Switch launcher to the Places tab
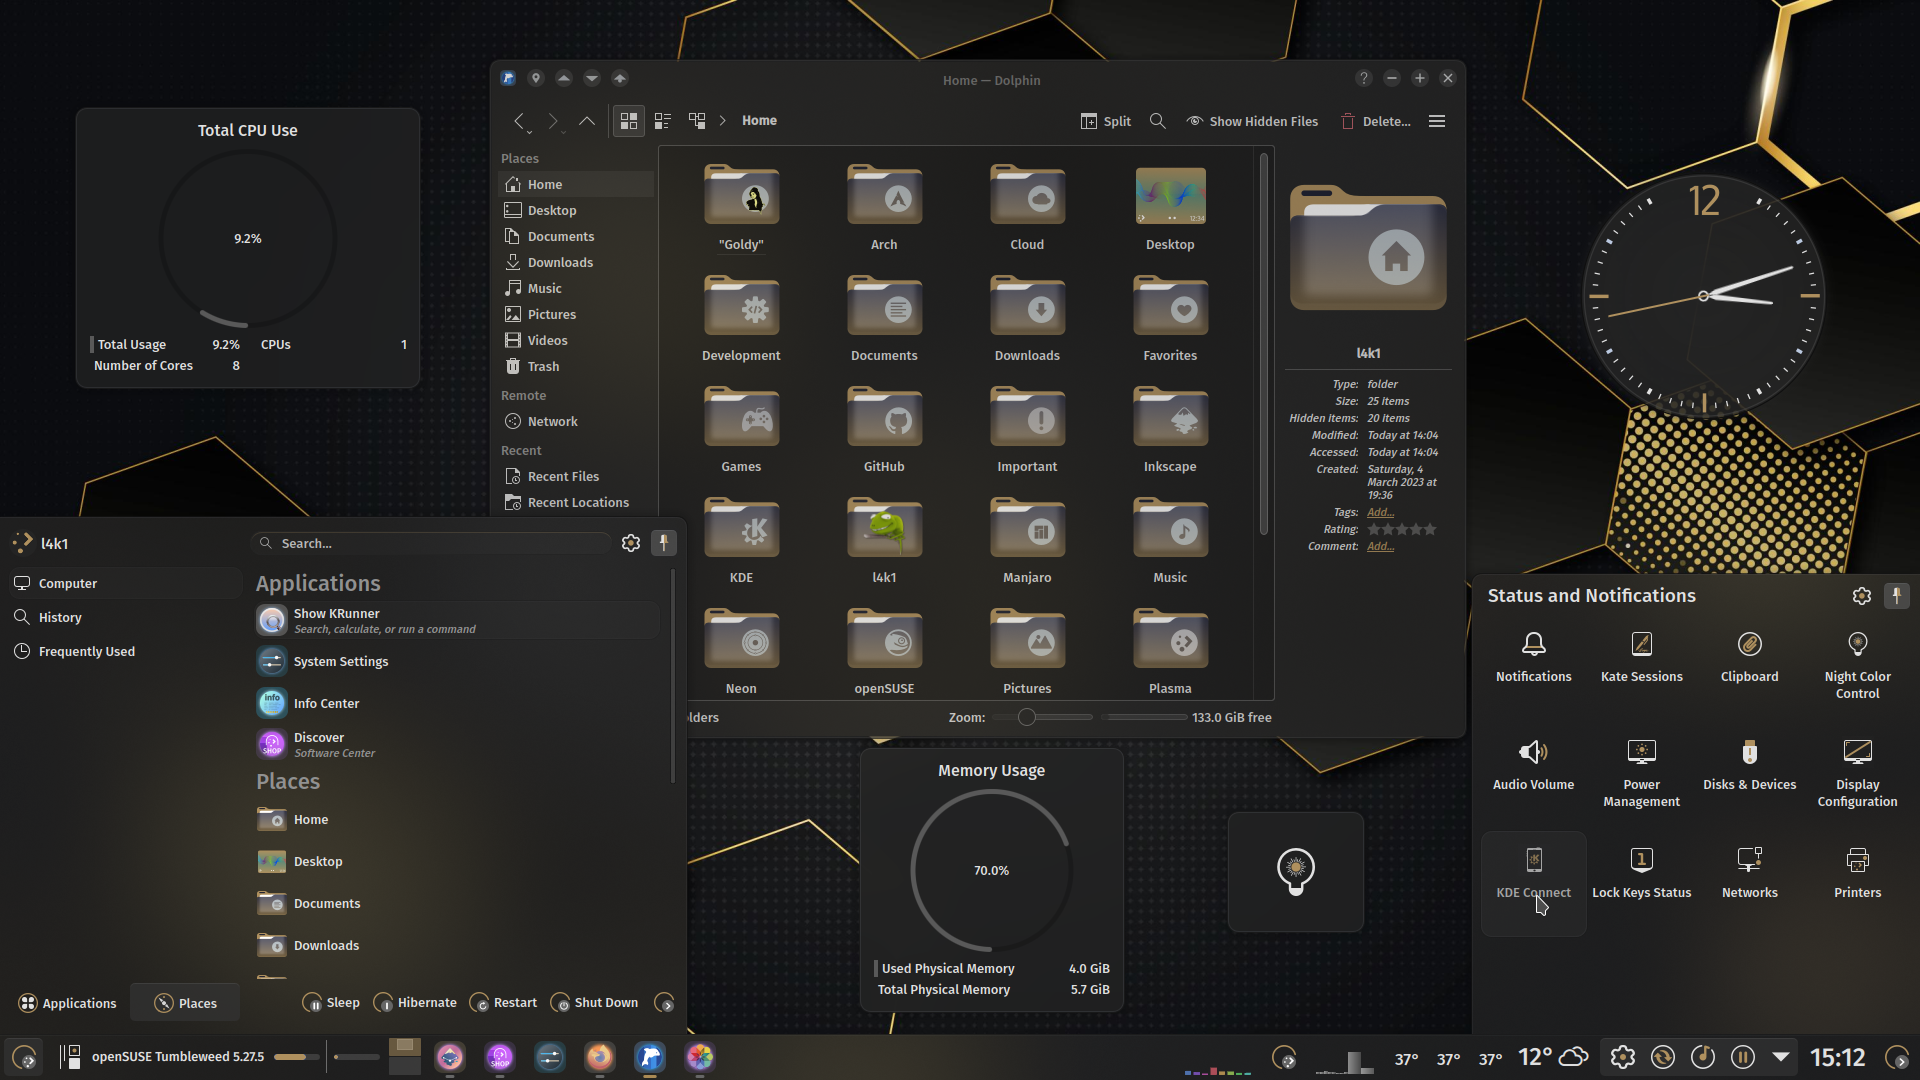Image resolution: width=1920 pixels, height=1080 pixels. pos(184,1002)
